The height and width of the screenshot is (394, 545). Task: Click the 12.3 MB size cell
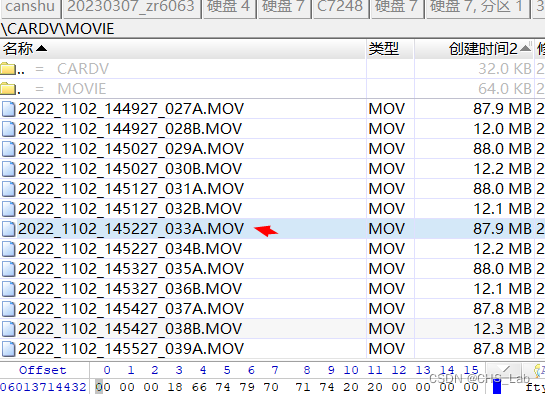pos(502,329)
